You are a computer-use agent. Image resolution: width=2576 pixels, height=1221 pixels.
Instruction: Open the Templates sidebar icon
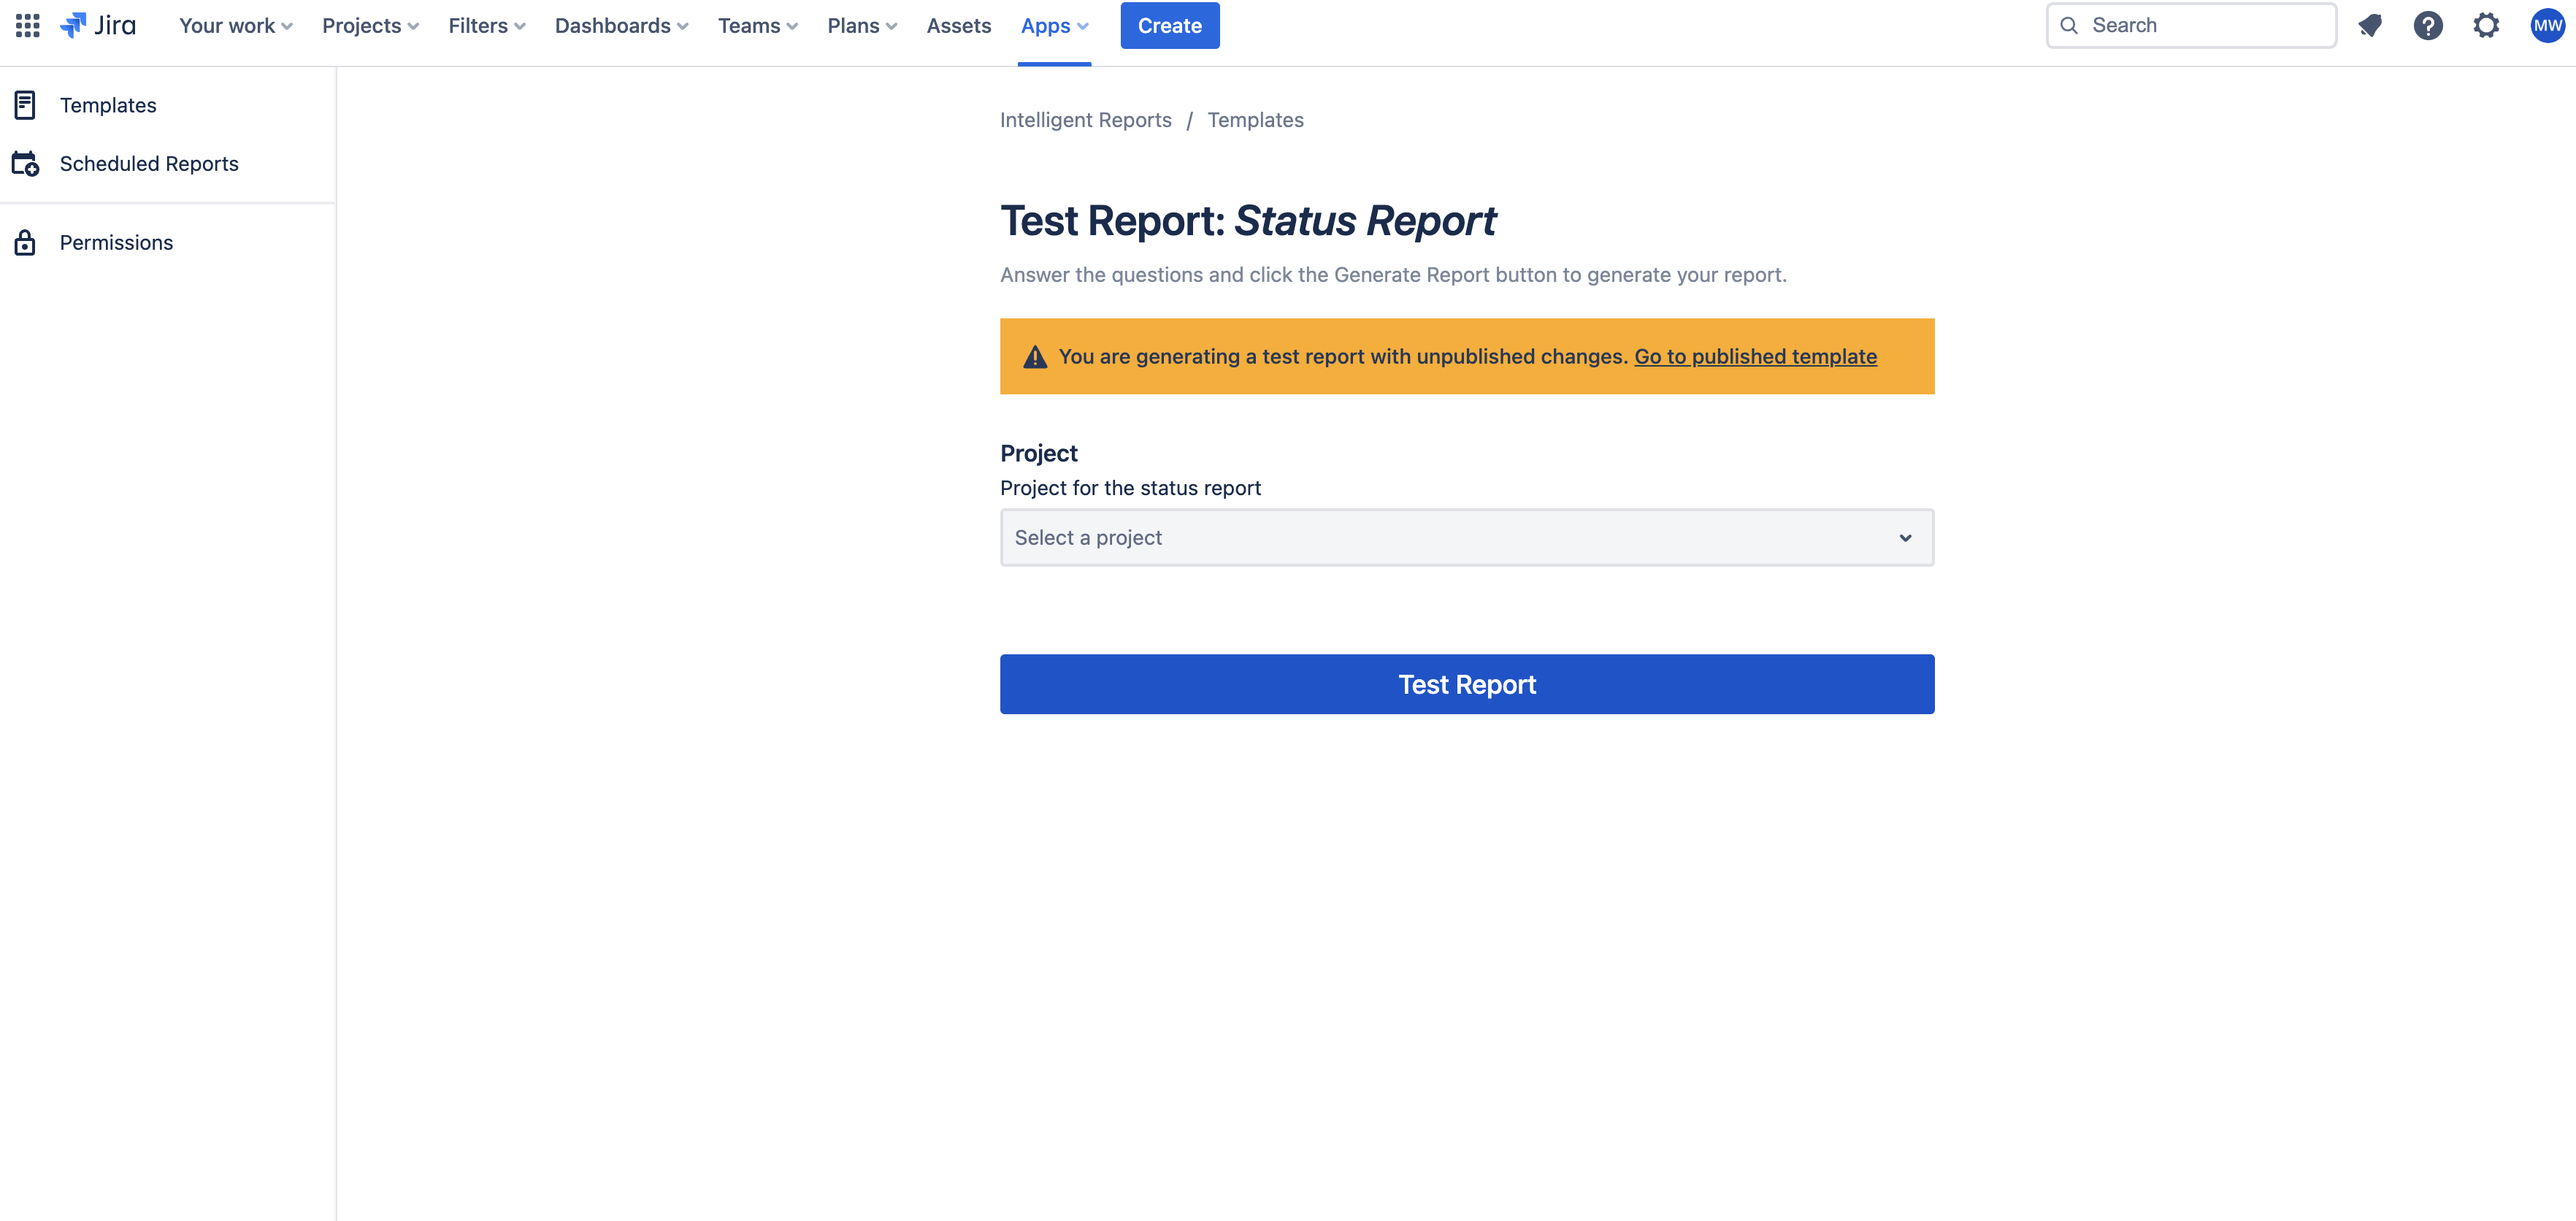pyautogui.click(x=26, y=104)
